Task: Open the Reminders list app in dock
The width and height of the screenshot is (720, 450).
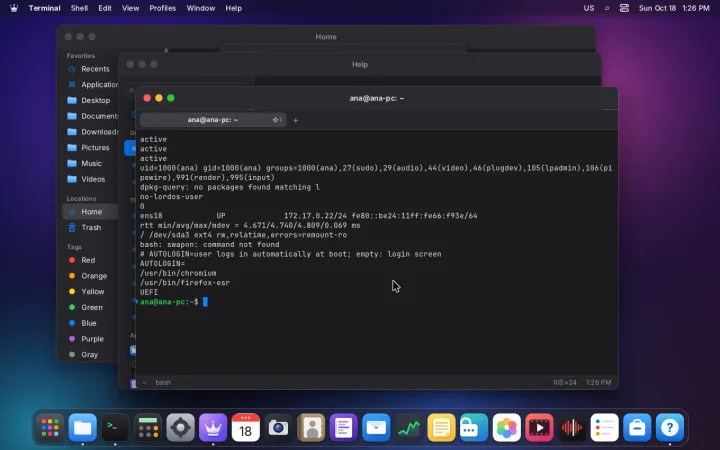Action: pyautogui.click(x=604, y=428)
